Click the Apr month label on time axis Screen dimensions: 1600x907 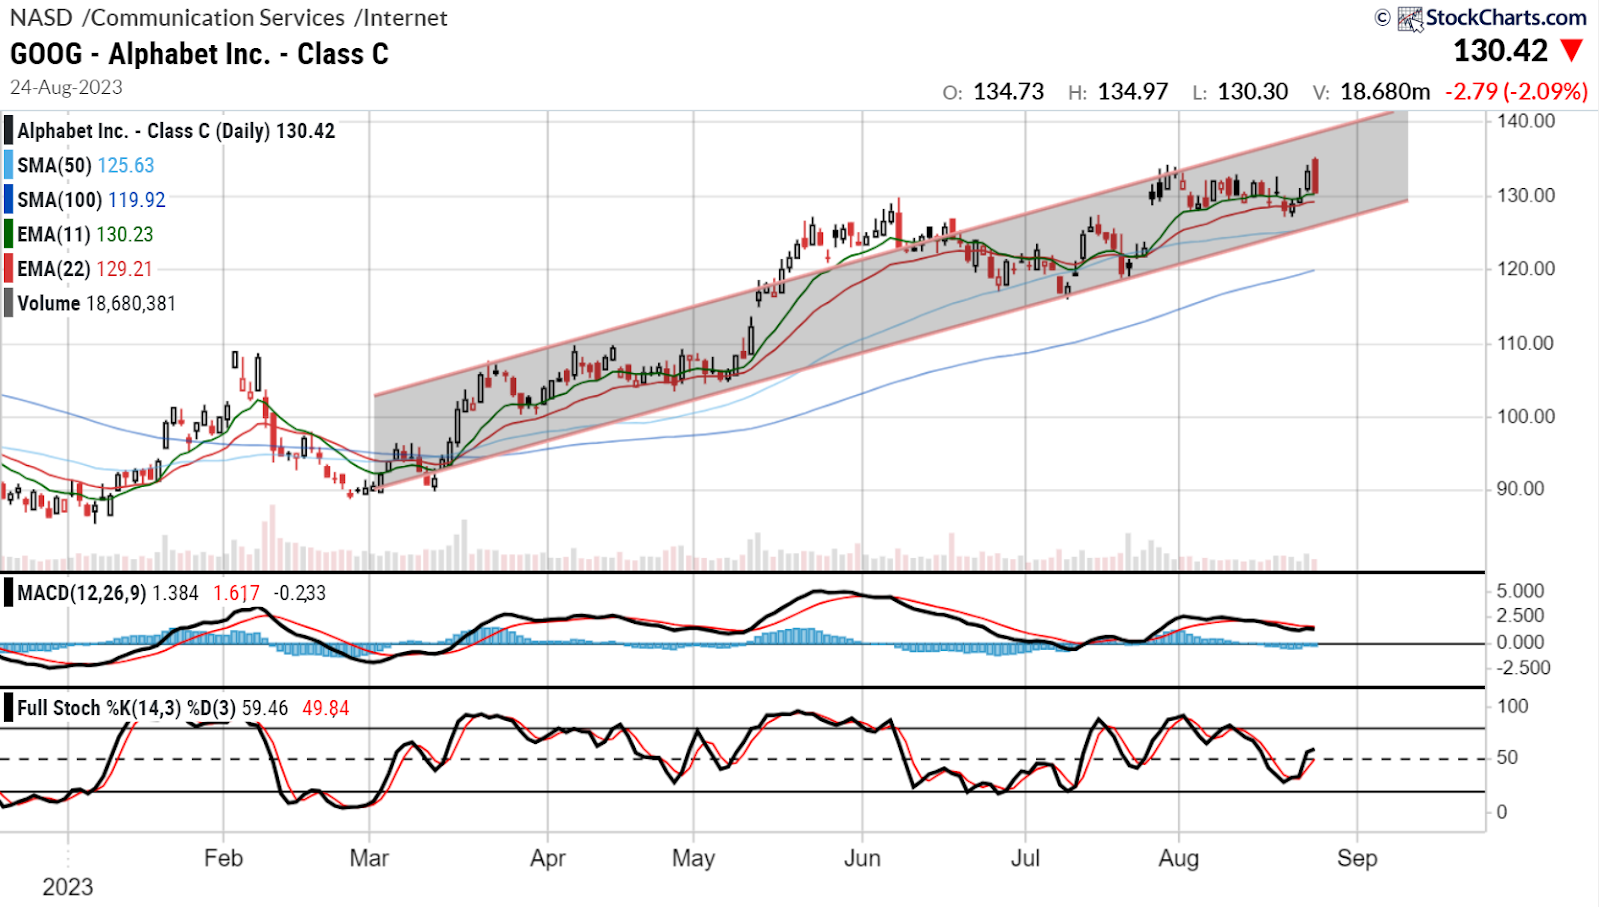548,858
